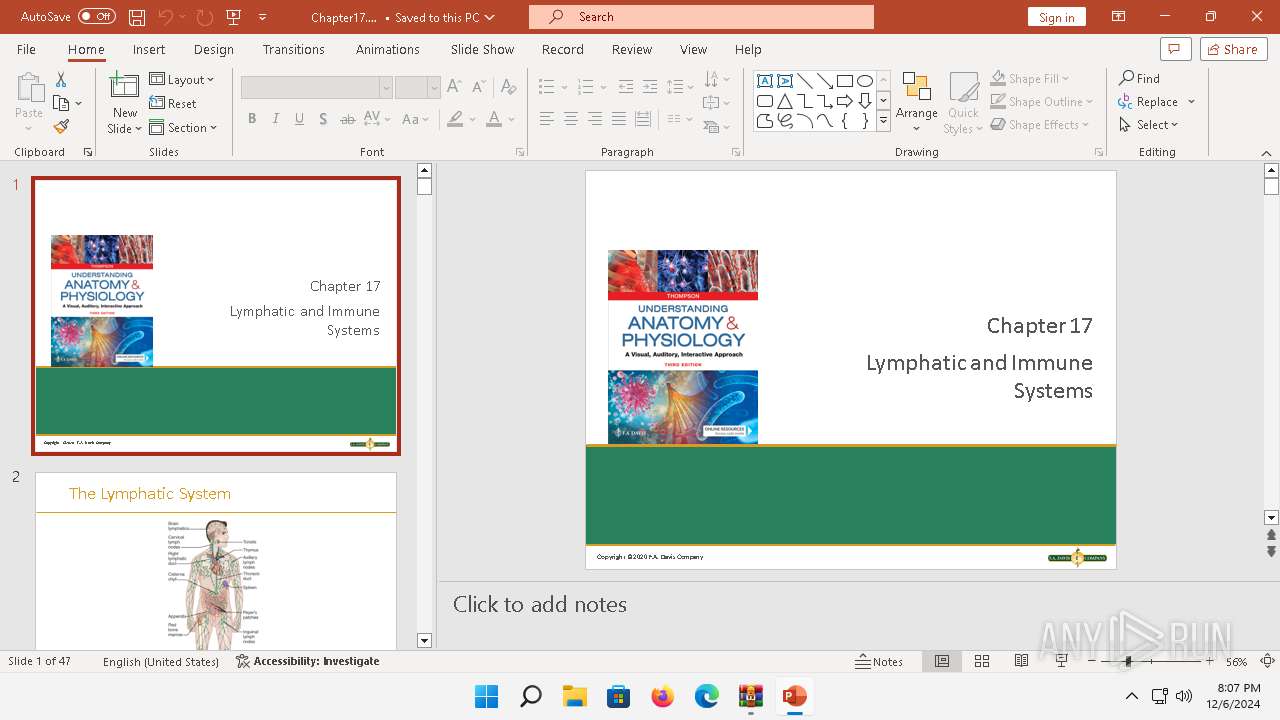Click the Start From Beginning presentation icon
This screenshot has width=1280, height=720.
coord(234,17)
